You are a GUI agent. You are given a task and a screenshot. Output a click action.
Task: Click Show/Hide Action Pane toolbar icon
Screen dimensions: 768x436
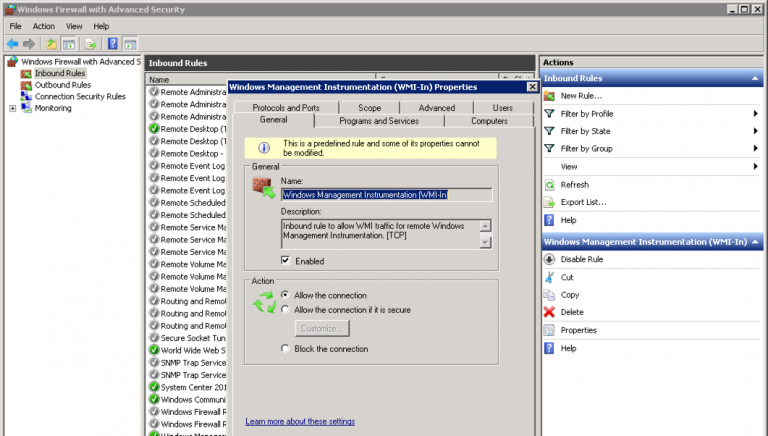tap(130, 44)
